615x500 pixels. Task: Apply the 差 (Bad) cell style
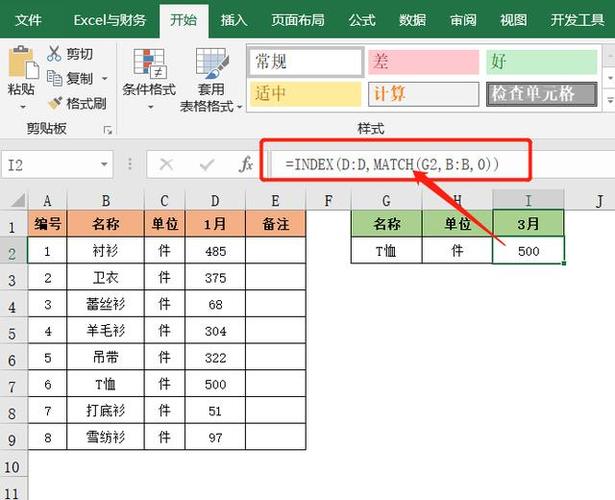tap(424, 62)
